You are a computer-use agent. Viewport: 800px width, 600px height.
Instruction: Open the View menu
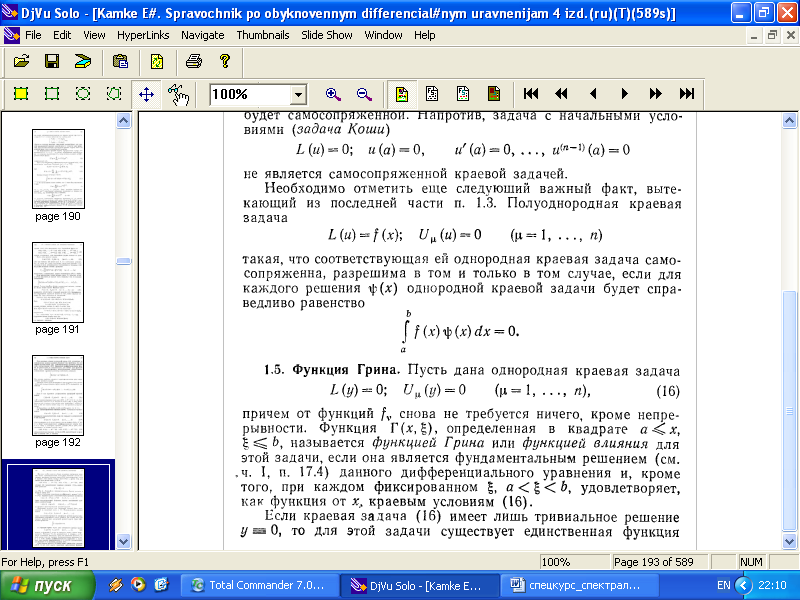tap(94, 35)
